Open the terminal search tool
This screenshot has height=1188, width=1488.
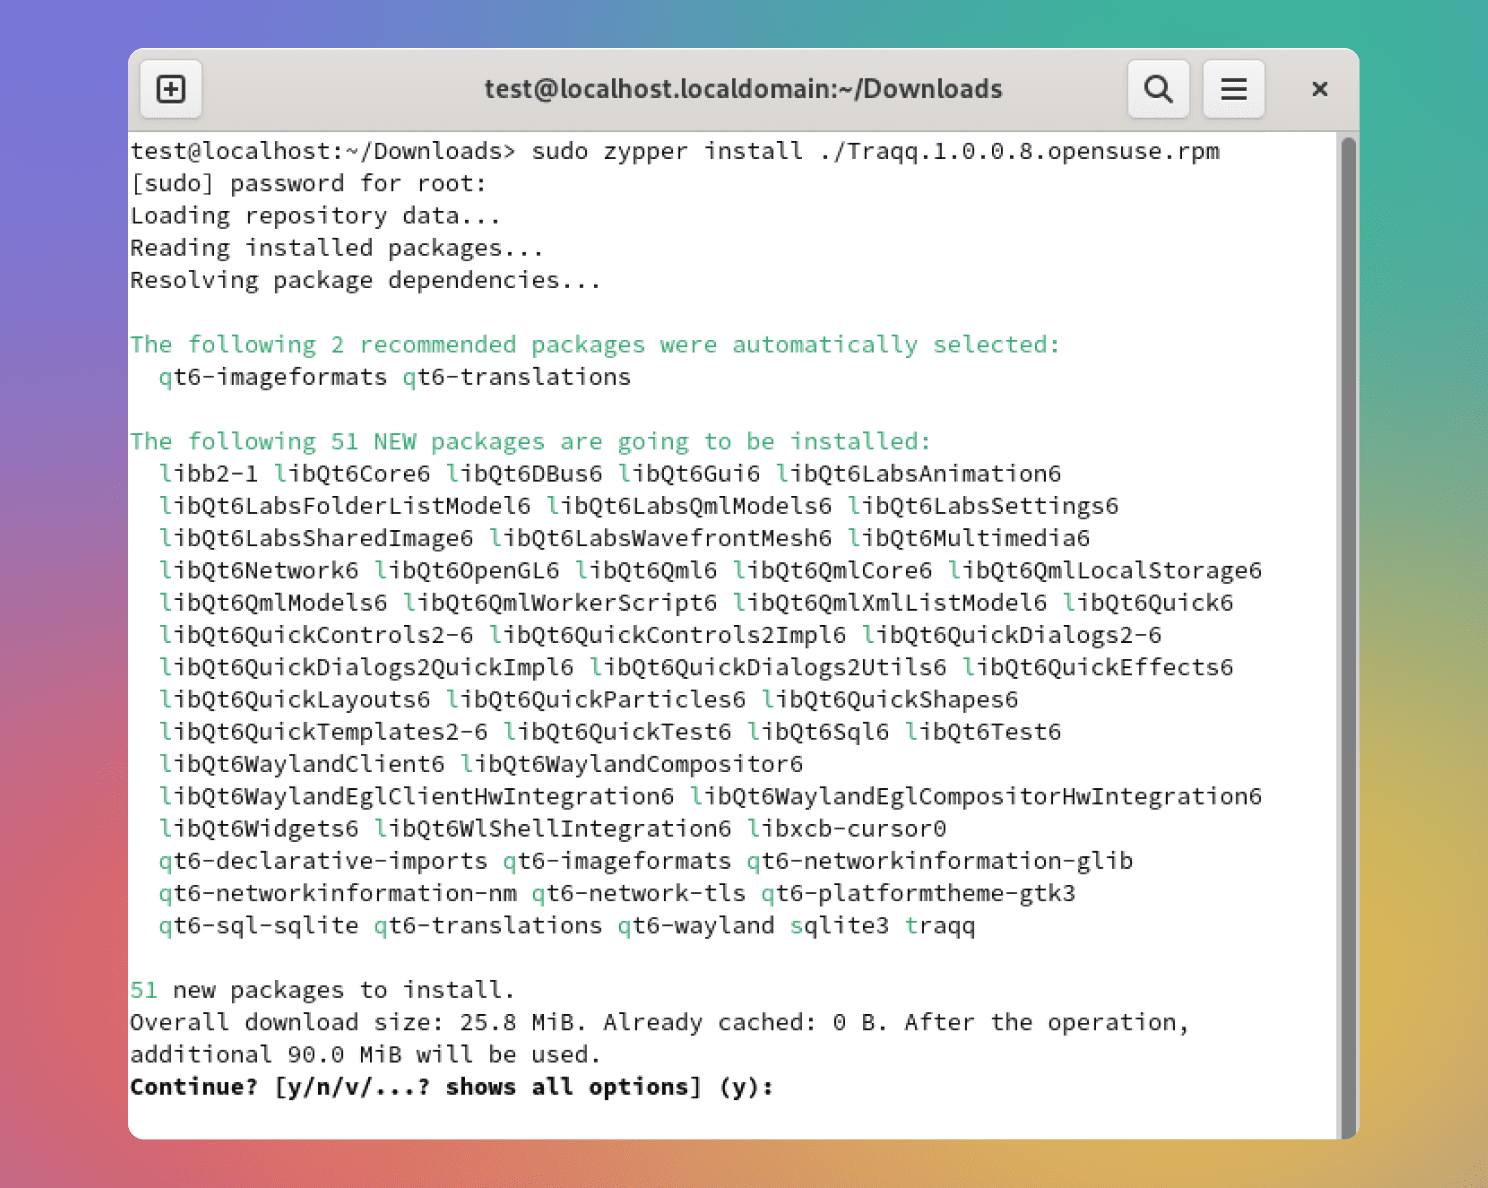coord(1158,89)
